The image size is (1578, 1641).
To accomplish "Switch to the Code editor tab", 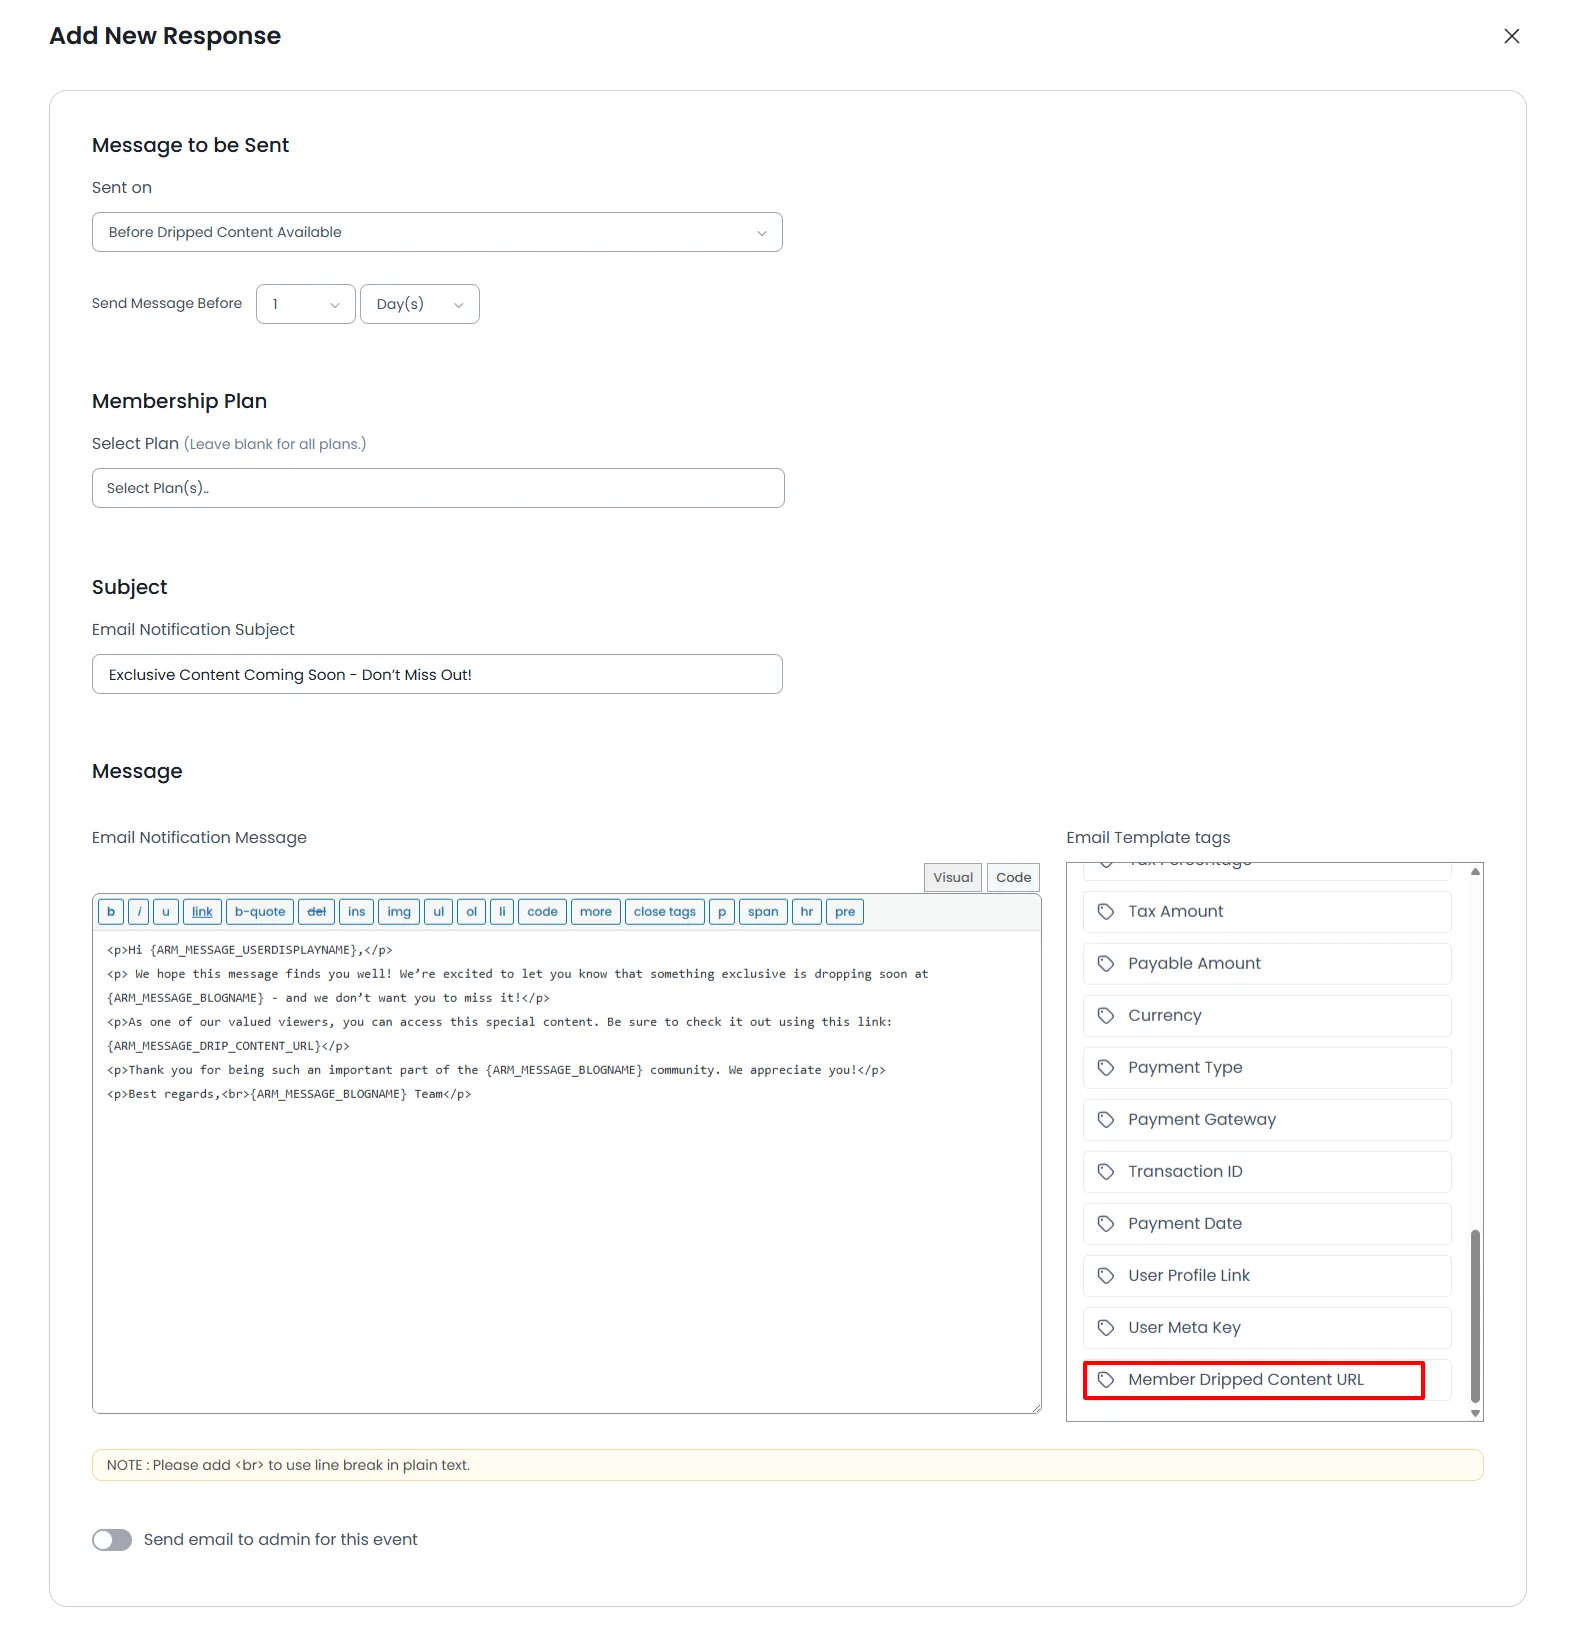I will 1012,877.
